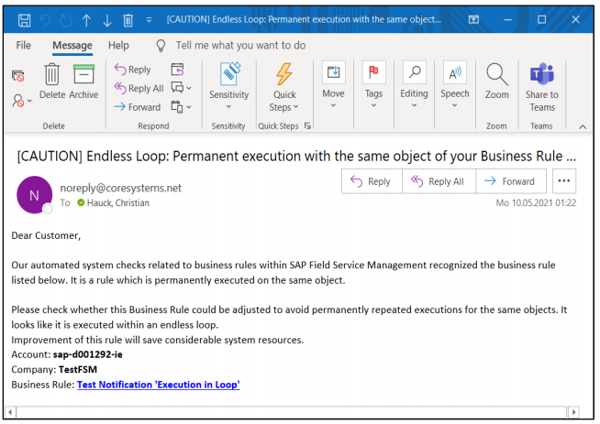Close the message window
The width and height of the screenshot is (600, 424).
(x=576, y=20)
